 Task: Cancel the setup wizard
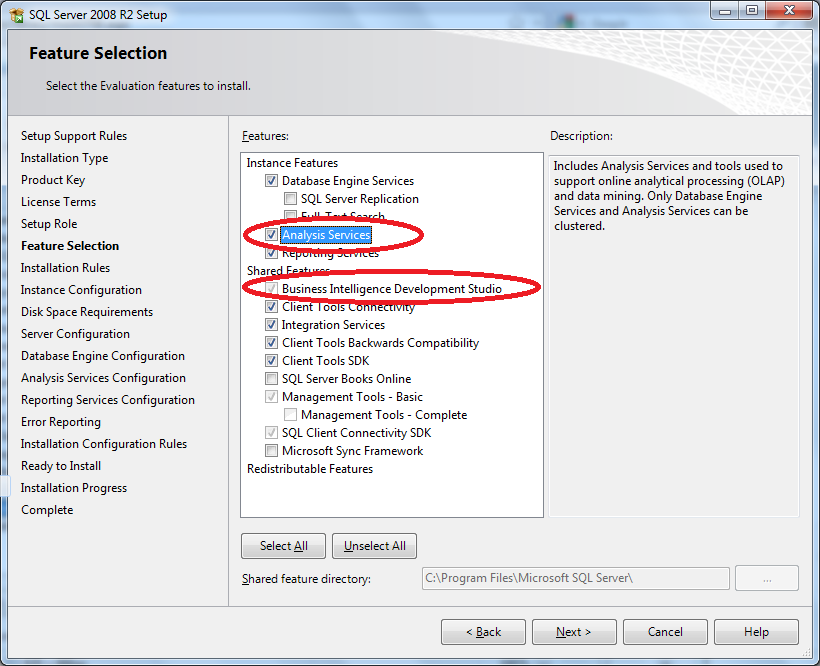665,632
